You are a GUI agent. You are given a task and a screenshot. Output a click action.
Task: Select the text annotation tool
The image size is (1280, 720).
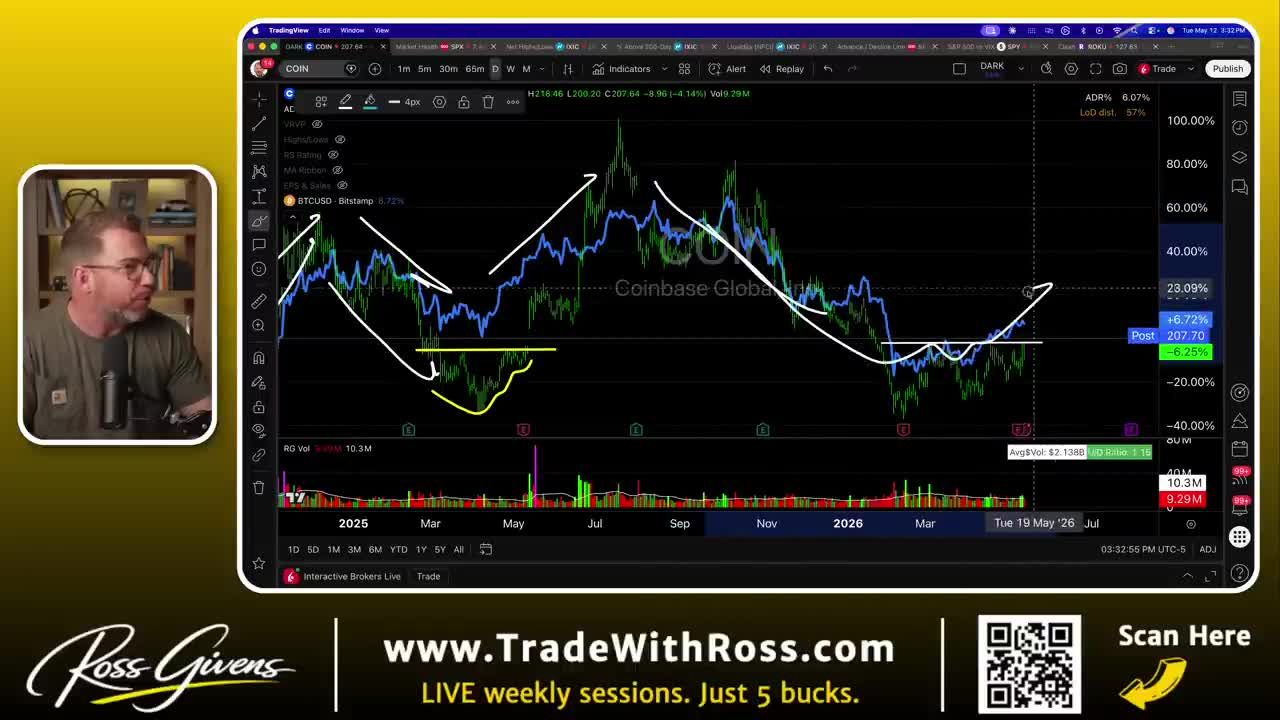click(x=259, y=196)
